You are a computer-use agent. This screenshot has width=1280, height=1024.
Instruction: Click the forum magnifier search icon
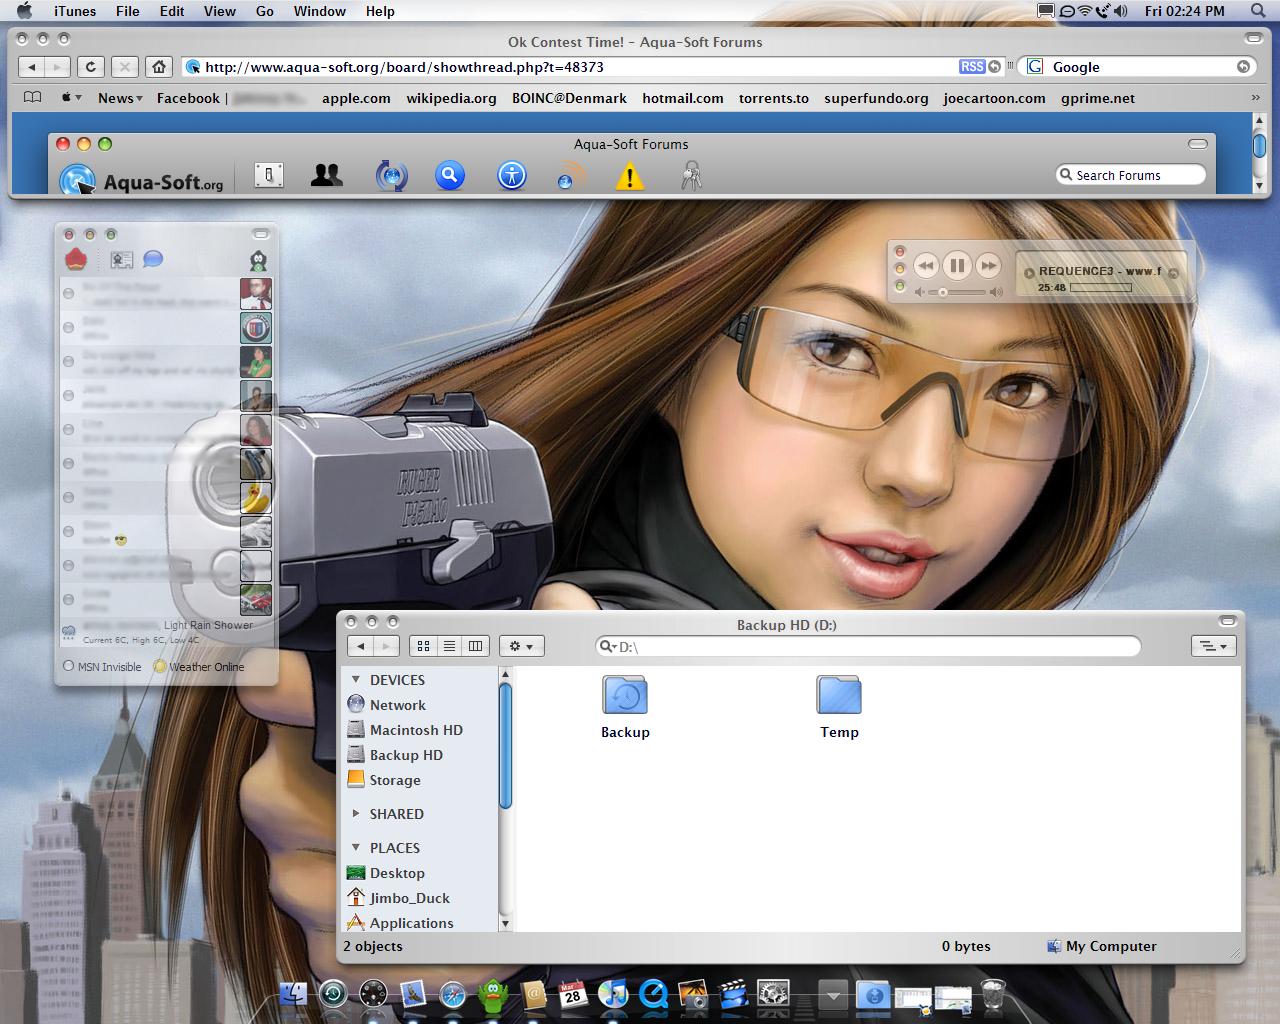point(450,176)
